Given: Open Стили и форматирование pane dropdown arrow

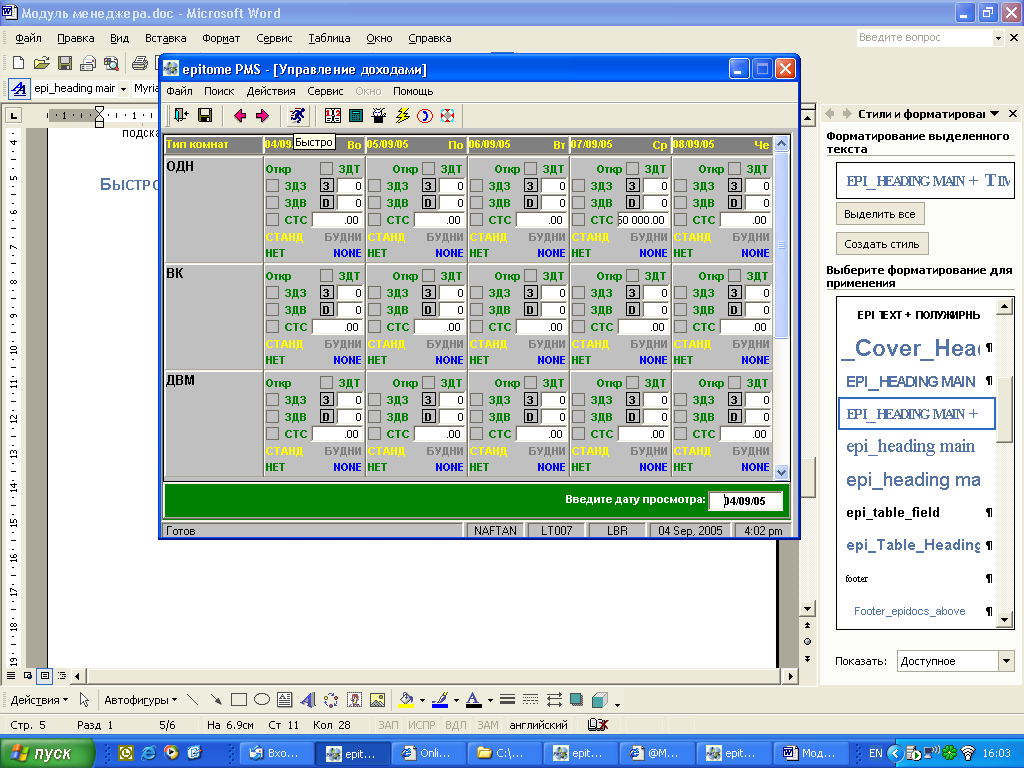Looking at the screenshot, I should [995, 114].
